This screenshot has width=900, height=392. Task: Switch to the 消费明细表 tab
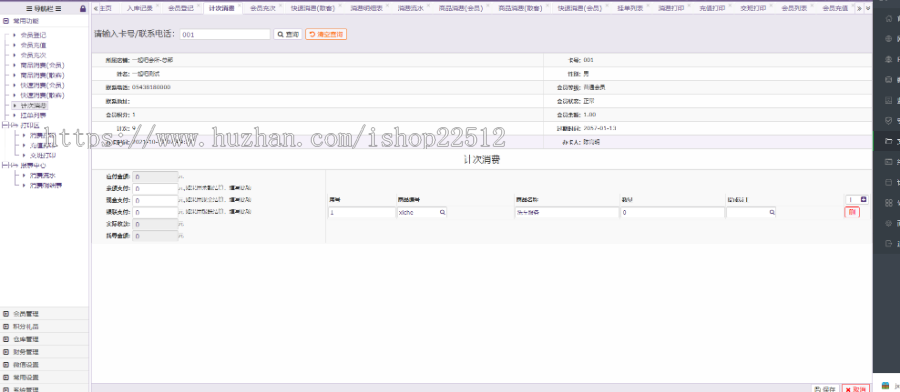click(367, 9)
